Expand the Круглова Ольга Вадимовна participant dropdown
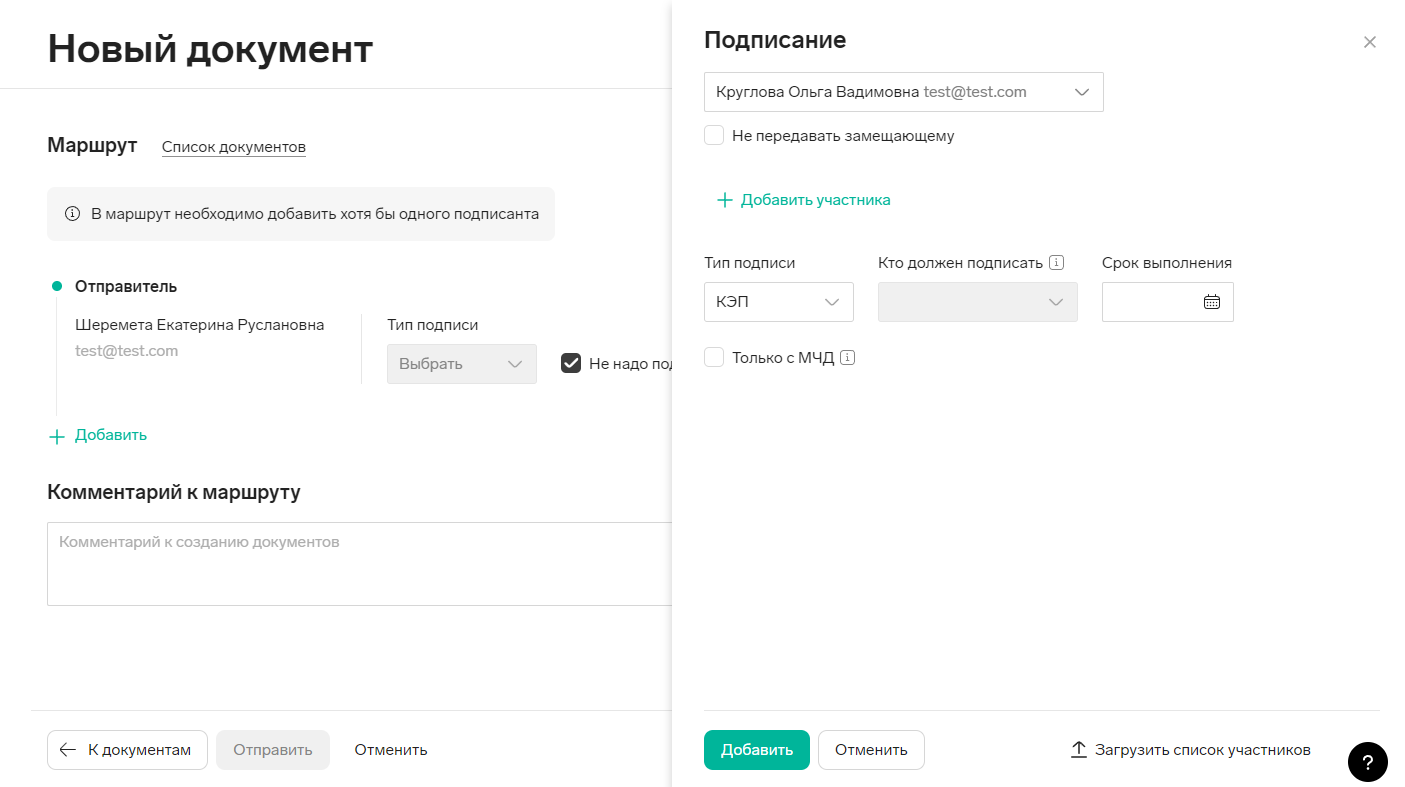Viewport: 1405px width, 787px height. point(904,92)
